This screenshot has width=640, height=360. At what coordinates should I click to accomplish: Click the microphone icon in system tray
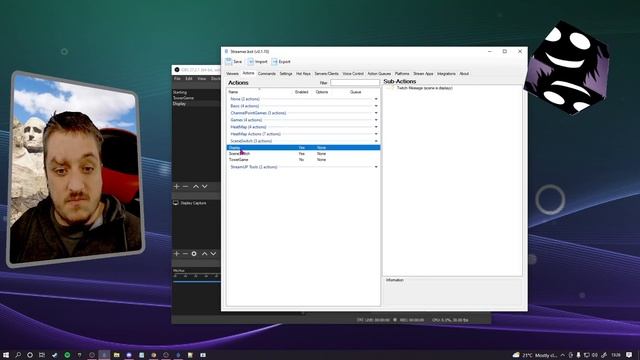(578, 355)
